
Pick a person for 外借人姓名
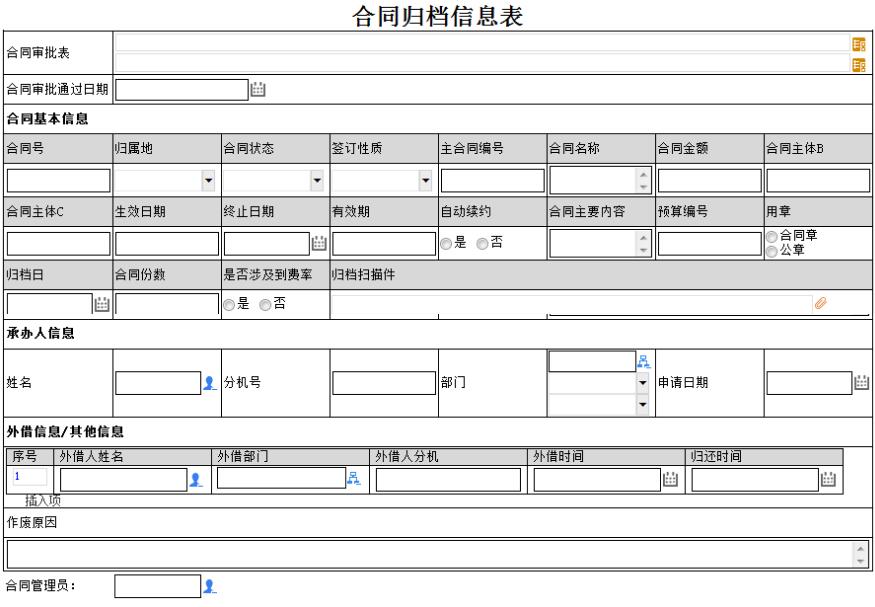195,479
